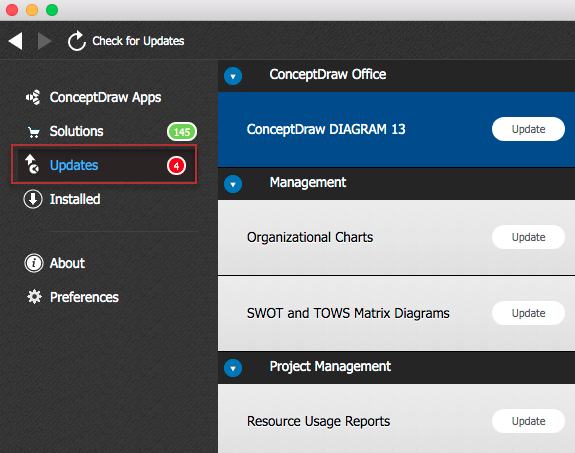The width and height of the screenshot is (575, 453).
Task: Select the Resource Usage Reports row
Action: [x=396, y=419]
